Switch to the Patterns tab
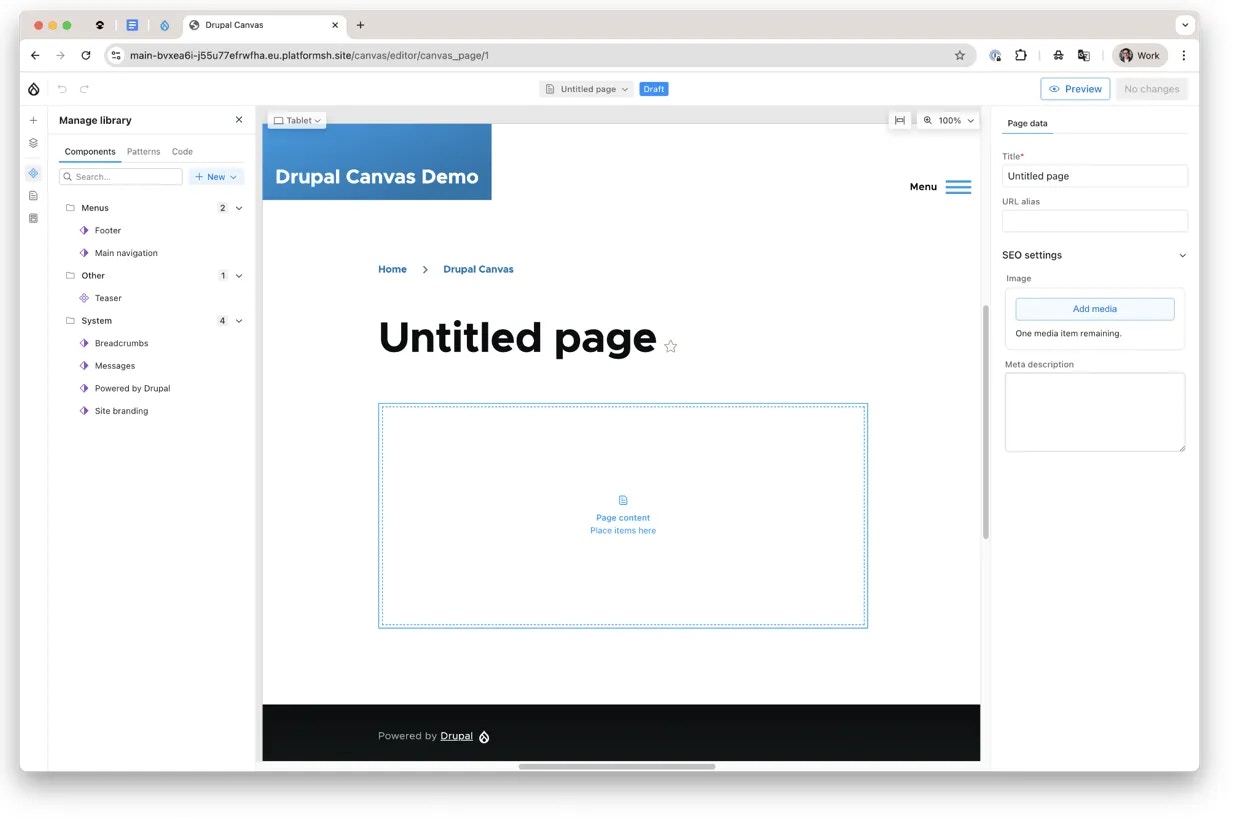Viewport: 1240px width, 818px height. coord(143,152)
